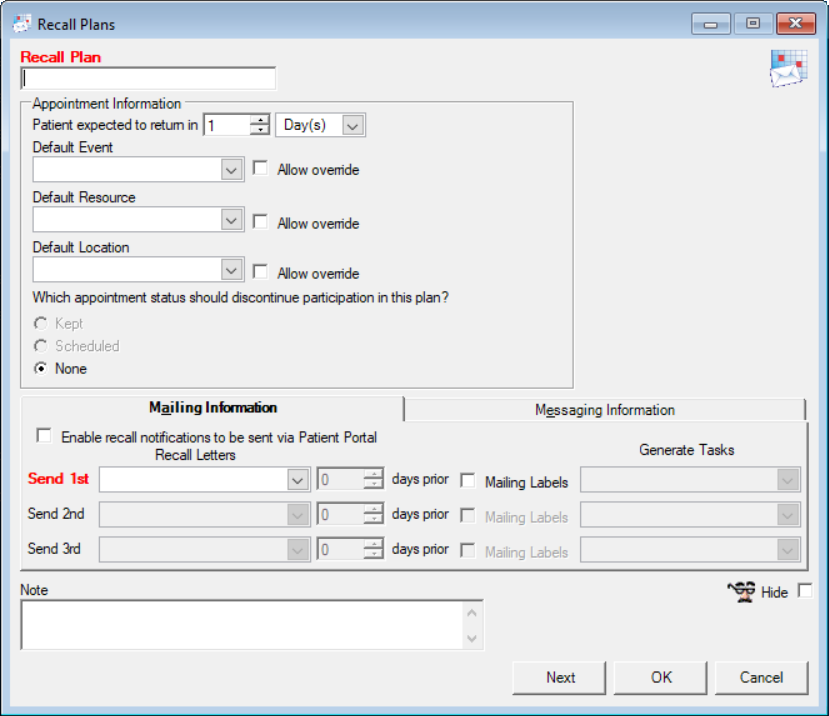Open the Default Event dropdown

point(231,170)
